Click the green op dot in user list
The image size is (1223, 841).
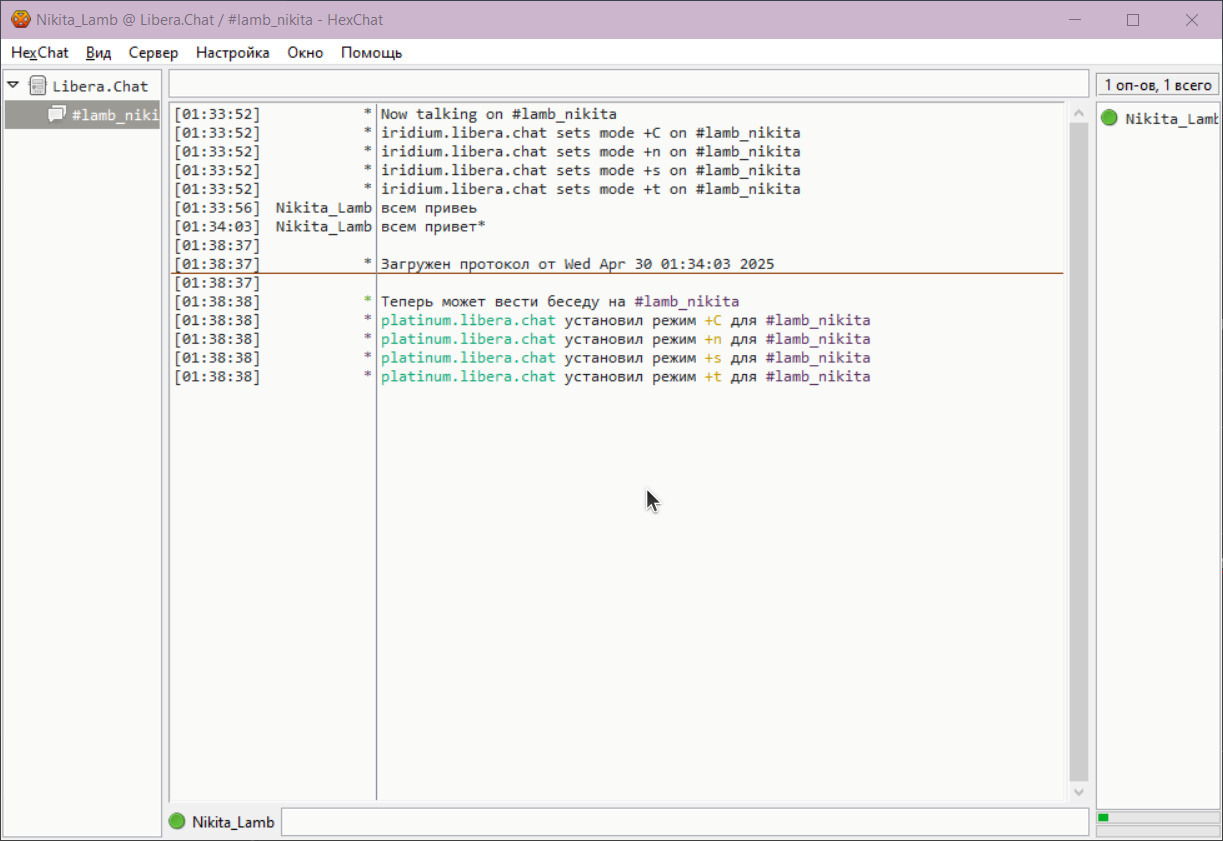[1109, 118]
